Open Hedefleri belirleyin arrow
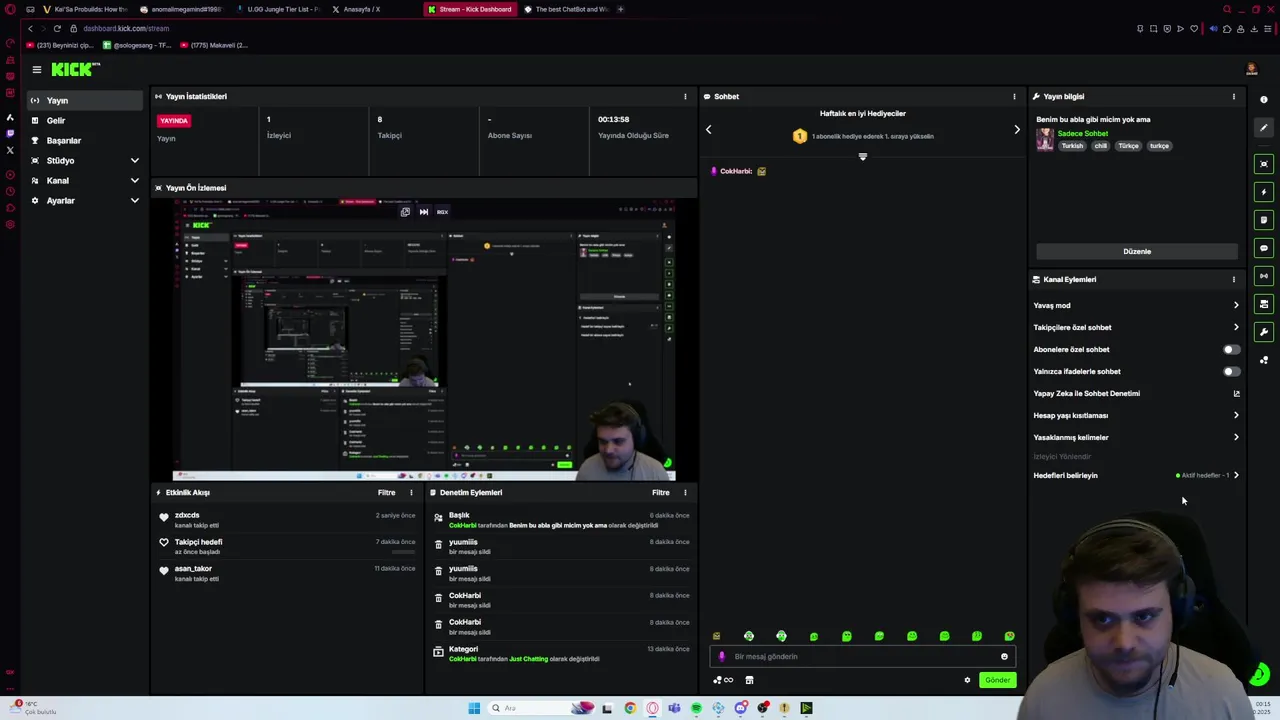 1236,475
